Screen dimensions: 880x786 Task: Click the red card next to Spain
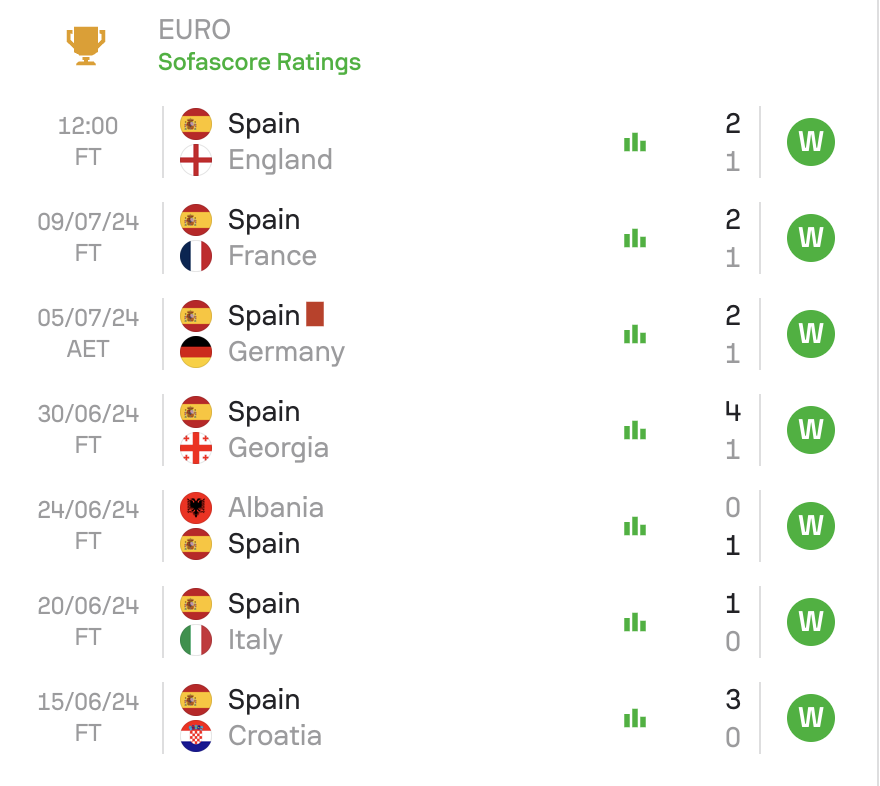pos(315,314)
